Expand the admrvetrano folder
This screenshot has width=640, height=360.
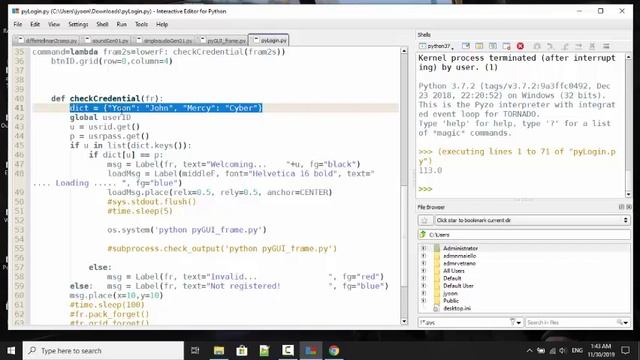[x=423, y=263]
